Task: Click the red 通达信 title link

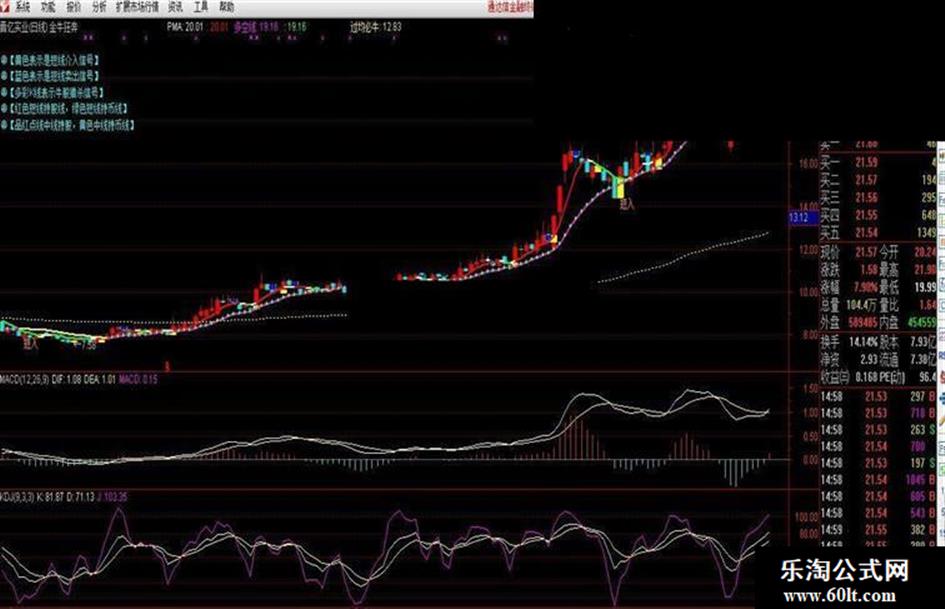Action: (x=510, y=7)
